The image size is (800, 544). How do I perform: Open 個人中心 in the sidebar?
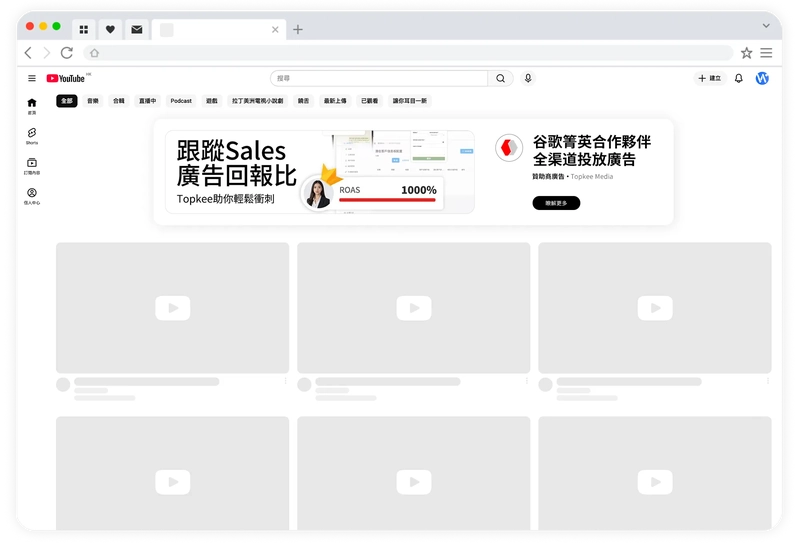pos(32,196)
